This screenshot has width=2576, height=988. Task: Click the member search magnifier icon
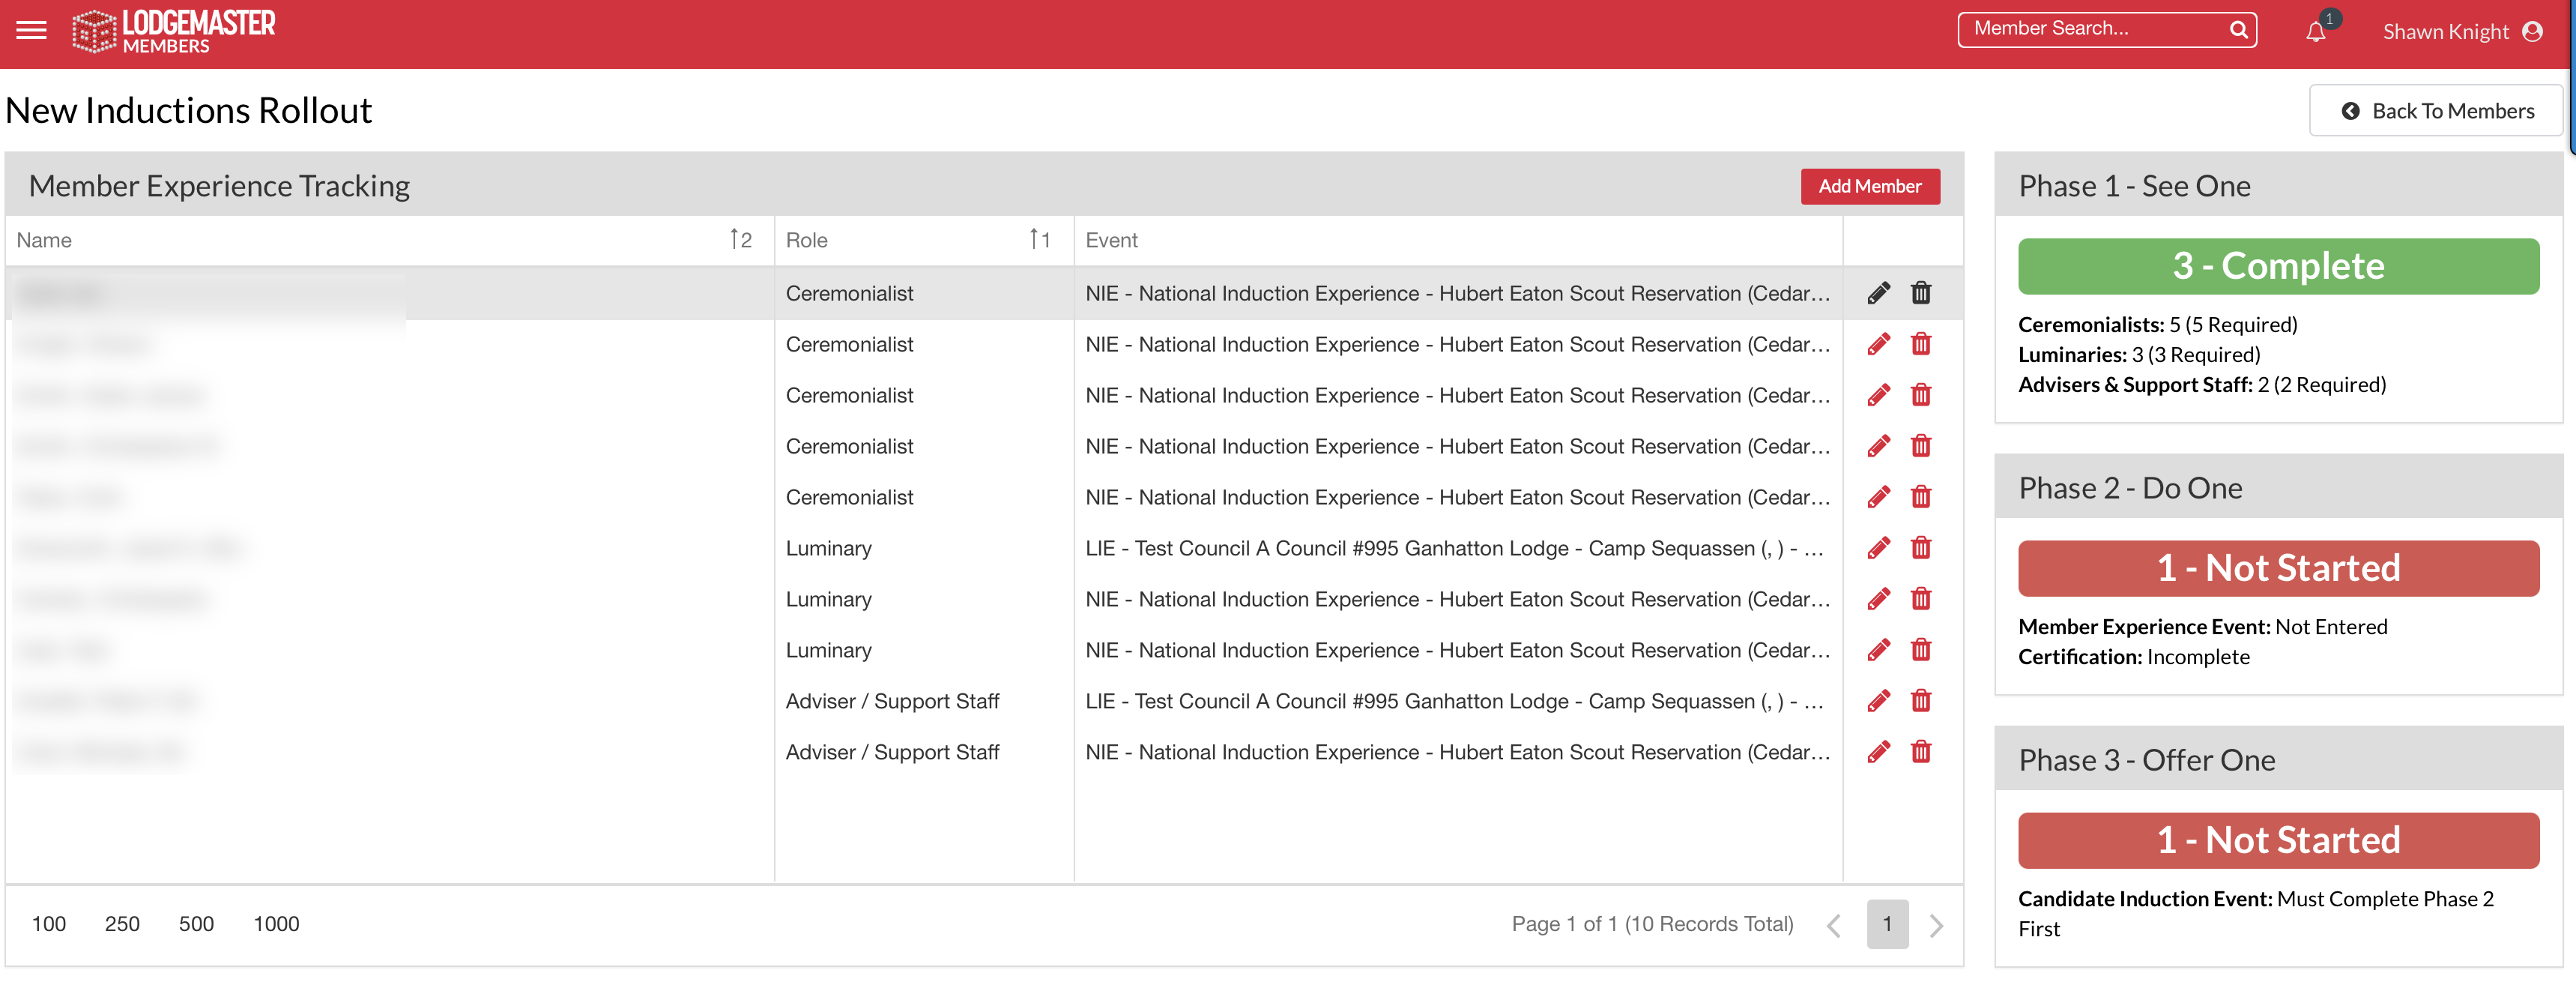point(2238,30)
